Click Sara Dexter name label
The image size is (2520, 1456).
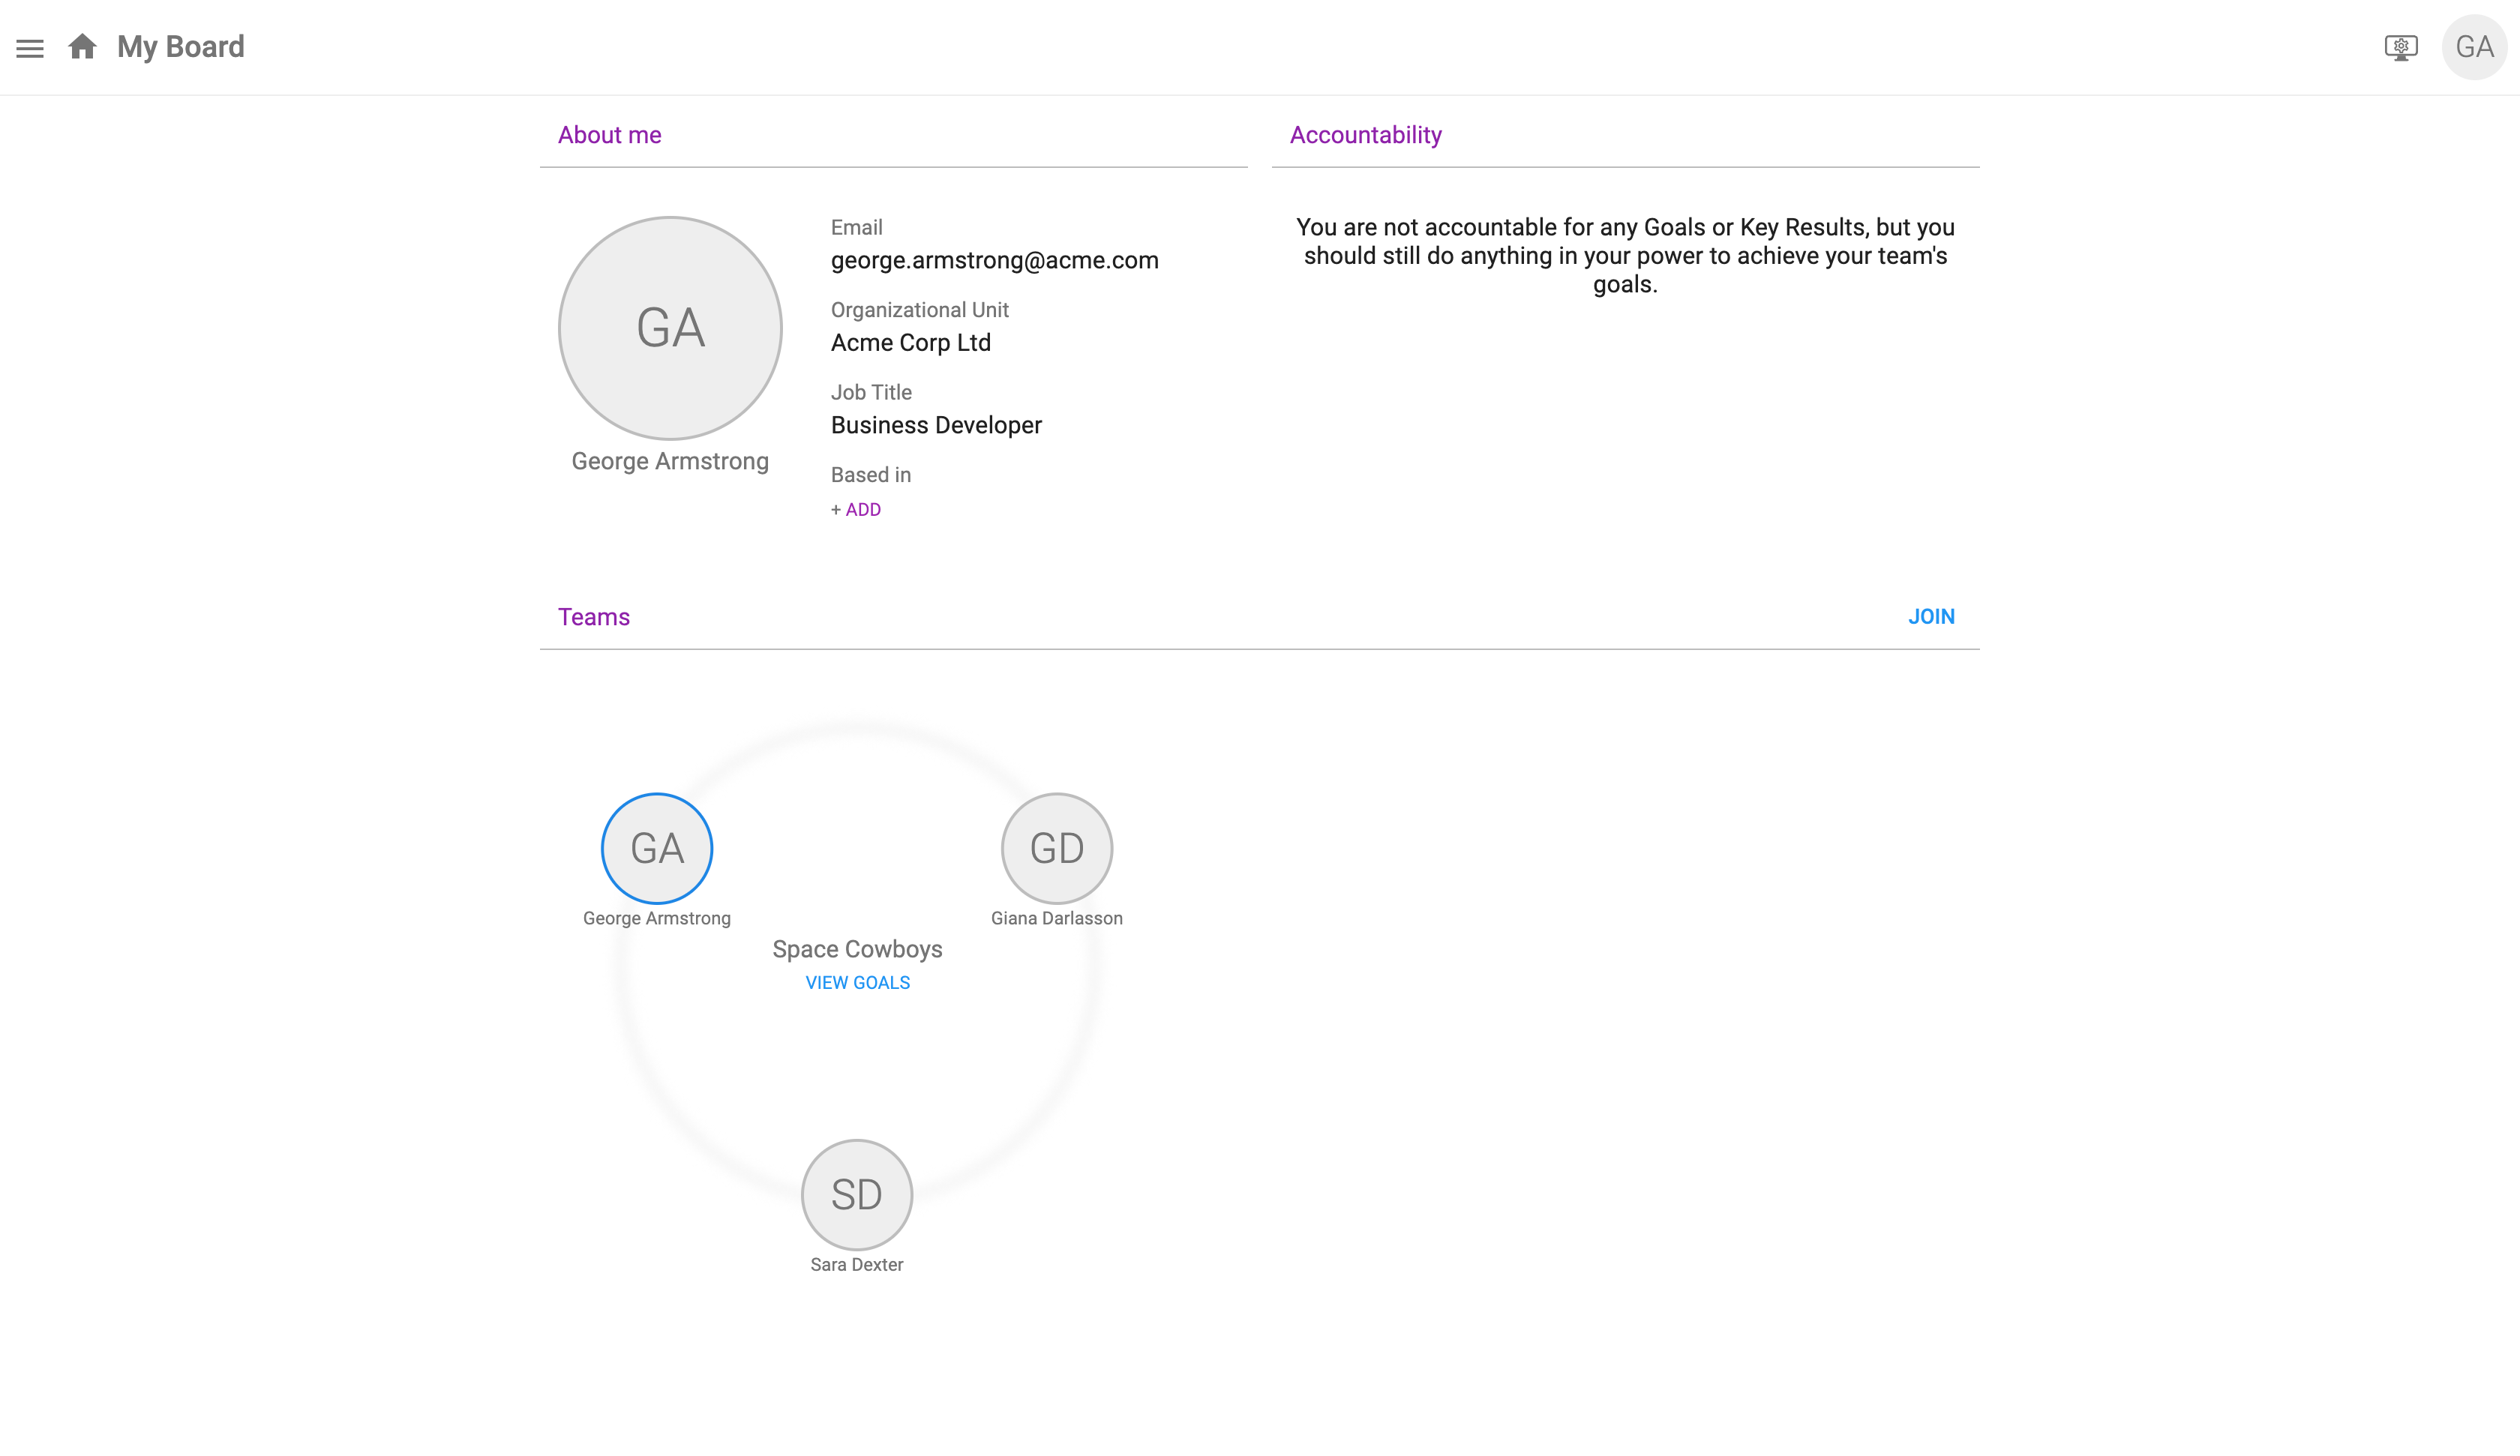pyautogui.click(x=857, y=1265)
